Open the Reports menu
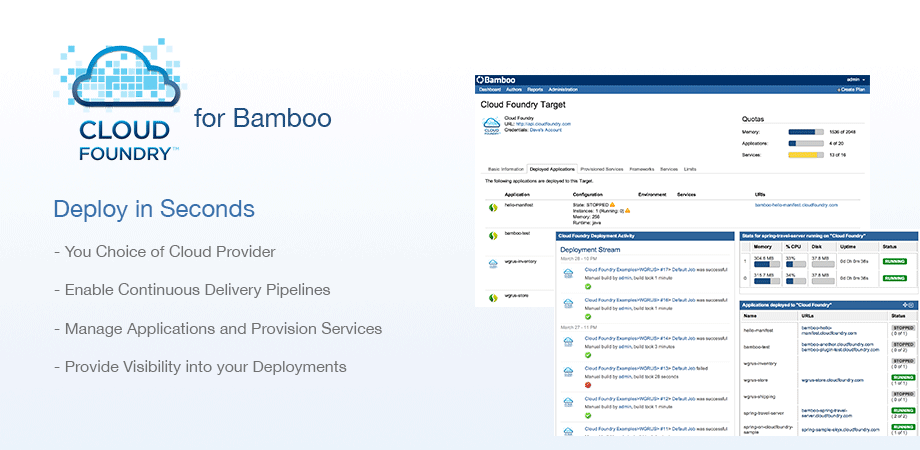The height and width of the screenshot is (450, 920). (x=535, y=90)
